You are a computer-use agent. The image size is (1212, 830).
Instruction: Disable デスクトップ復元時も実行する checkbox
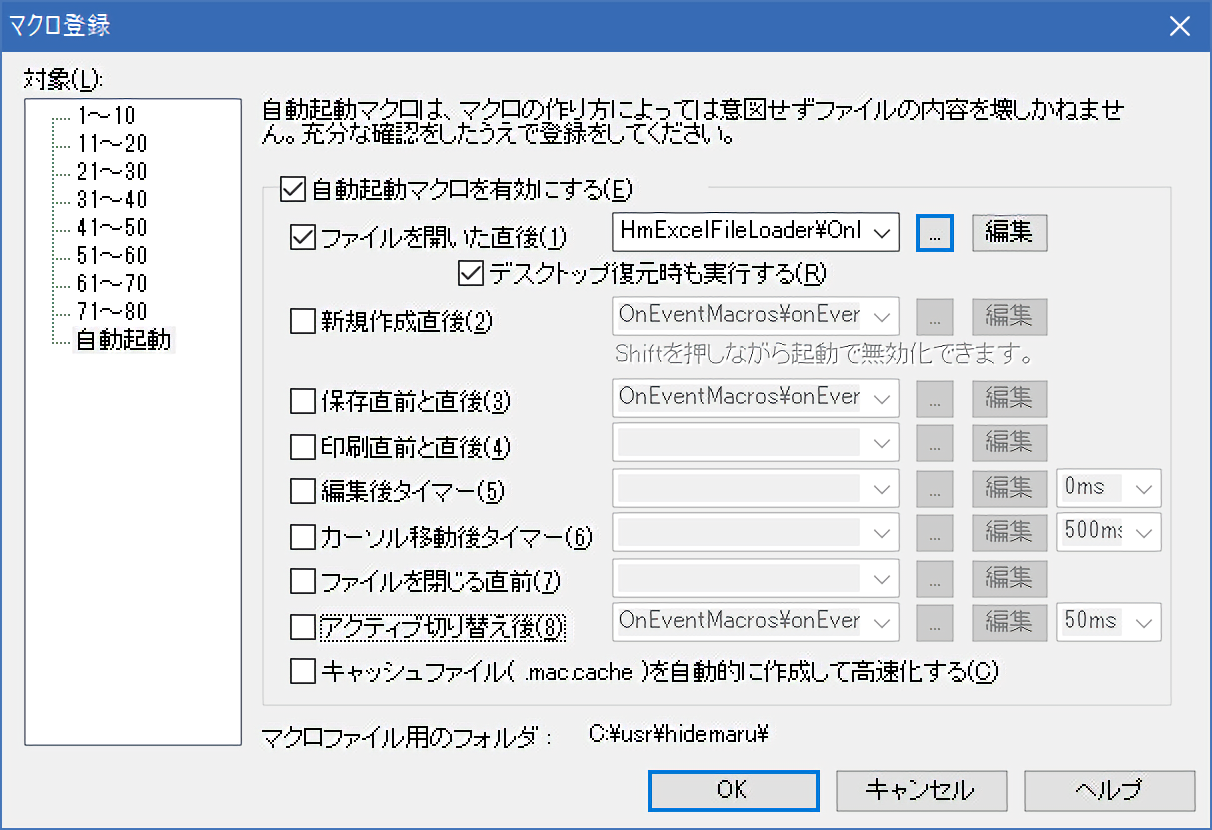pos(469,272)
